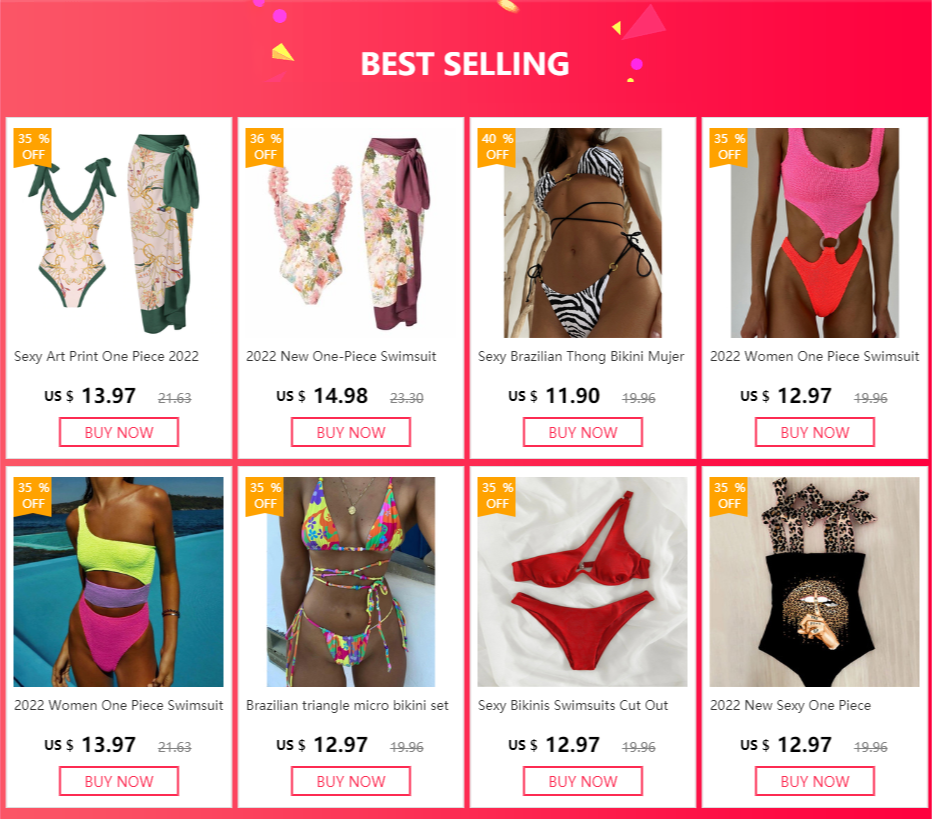The height and width of the screenshot is (819, 932).
Task: Click BUY NOW under Brazilian triangle micro bikini
Action: tap(351, 781)
